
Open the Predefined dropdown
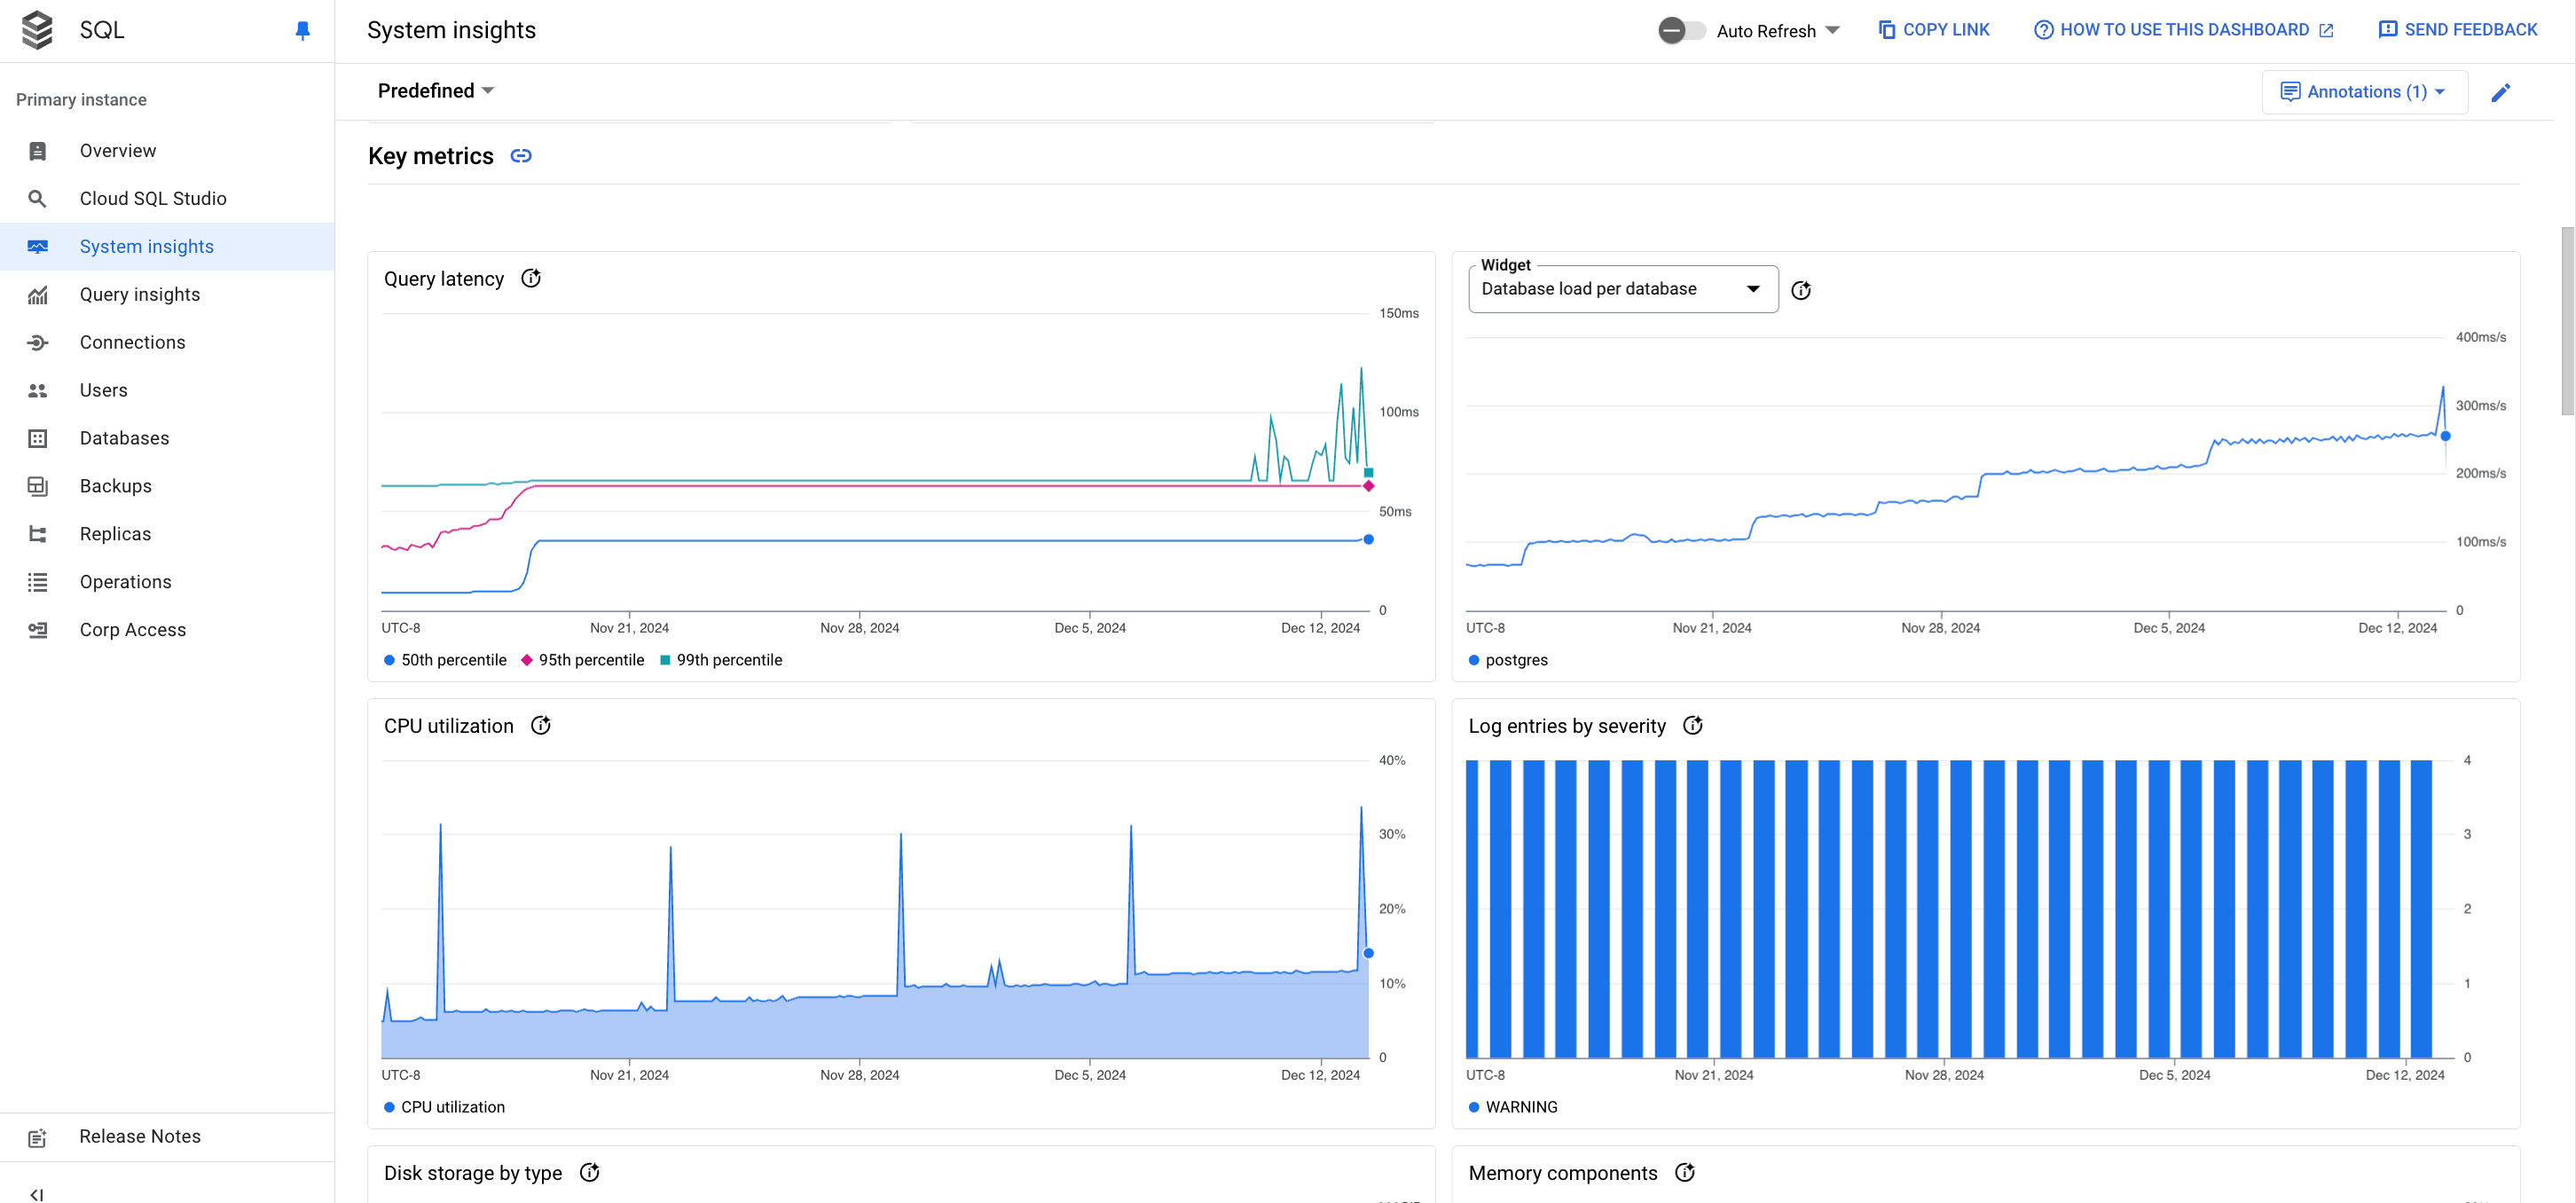[x=436, y=90]
